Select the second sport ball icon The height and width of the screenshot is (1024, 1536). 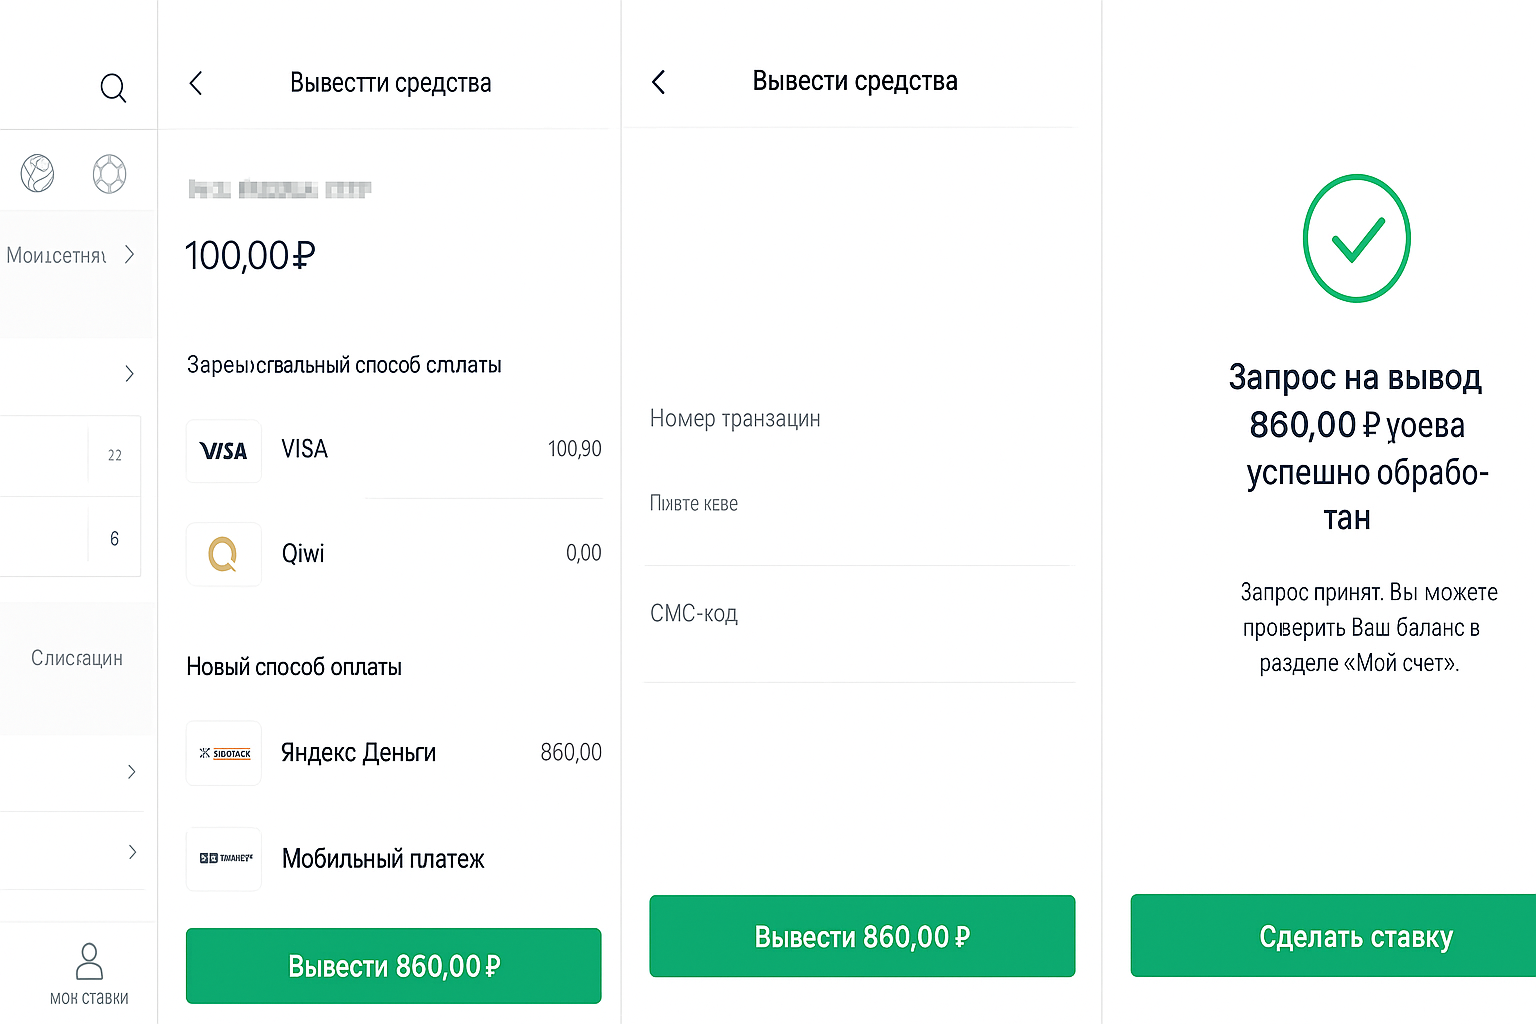click(109, 172)
